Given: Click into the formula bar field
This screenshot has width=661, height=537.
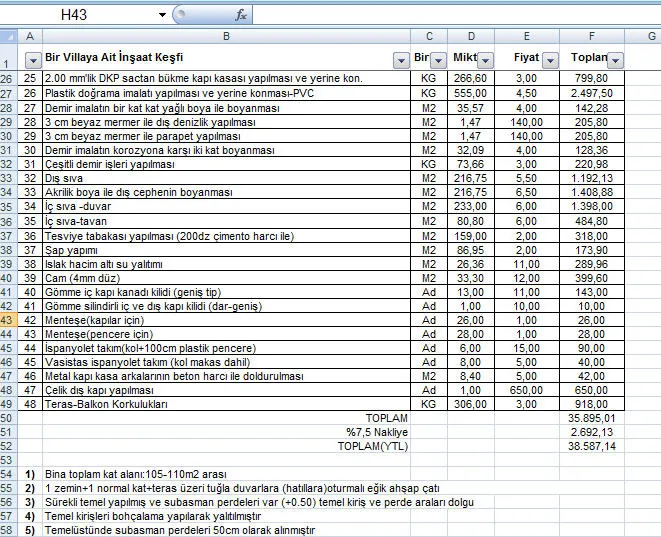Looking at the screenshot, I should [450, 15].
